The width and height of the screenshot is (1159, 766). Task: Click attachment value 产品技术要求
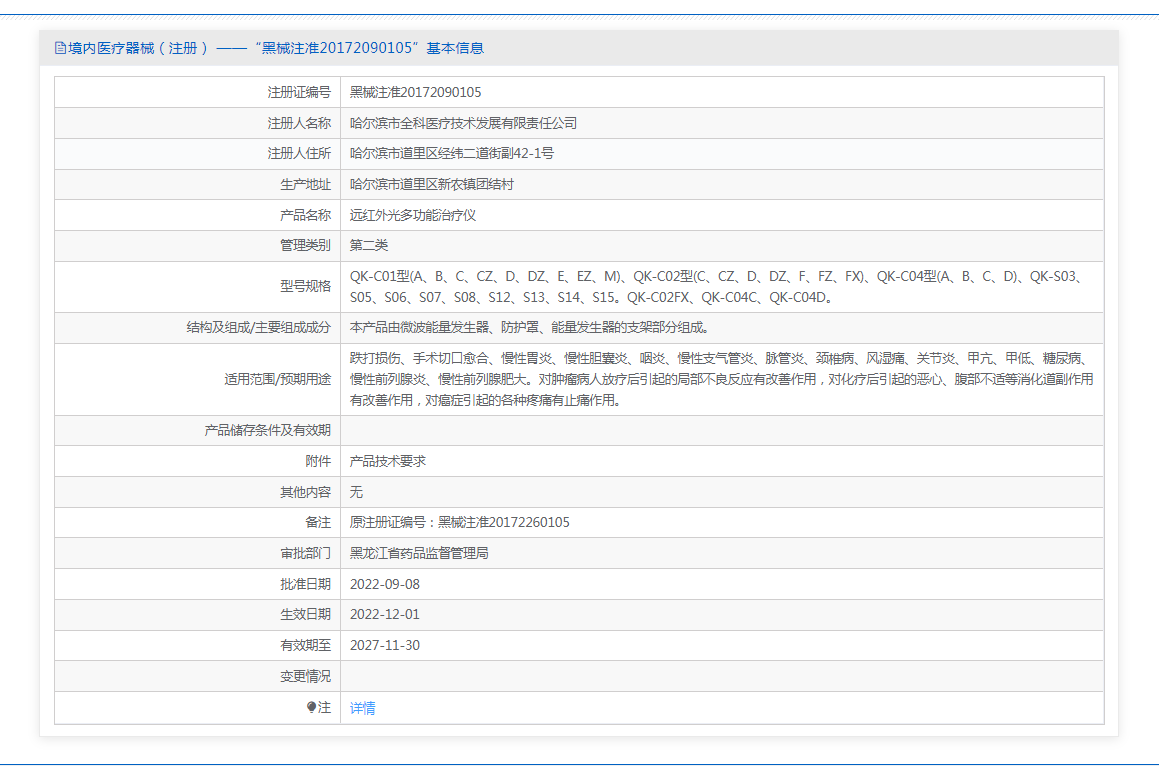388,461
